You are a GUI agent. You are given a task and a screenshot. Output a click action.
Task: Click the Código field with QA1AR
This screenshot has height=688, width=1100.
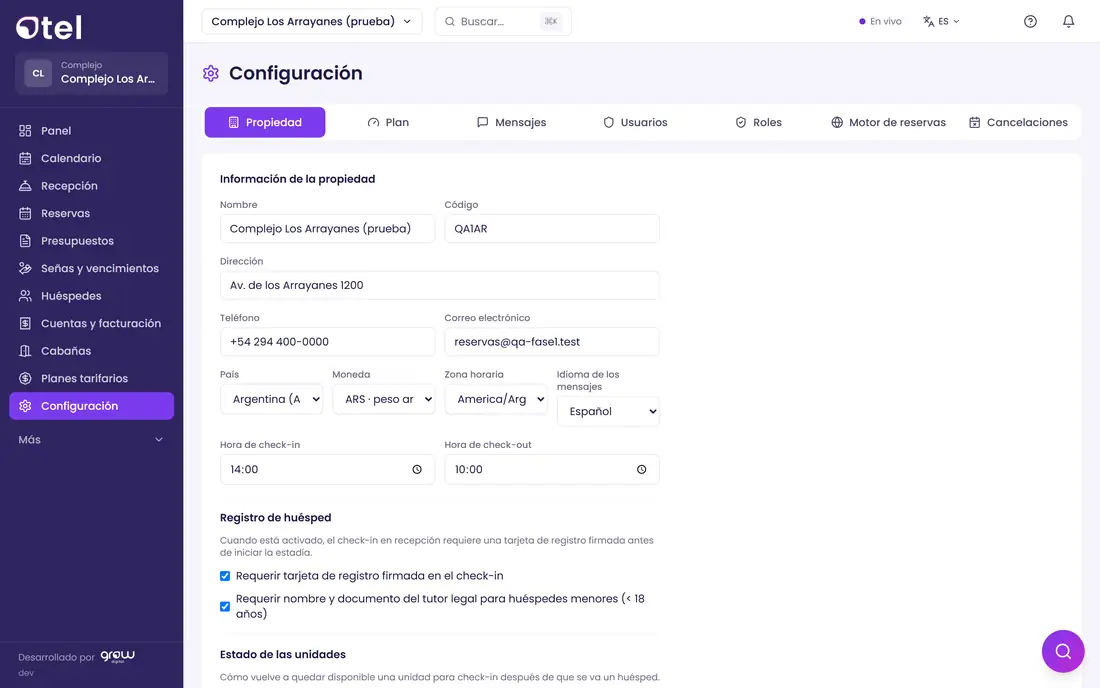click(x=552, y=229)
